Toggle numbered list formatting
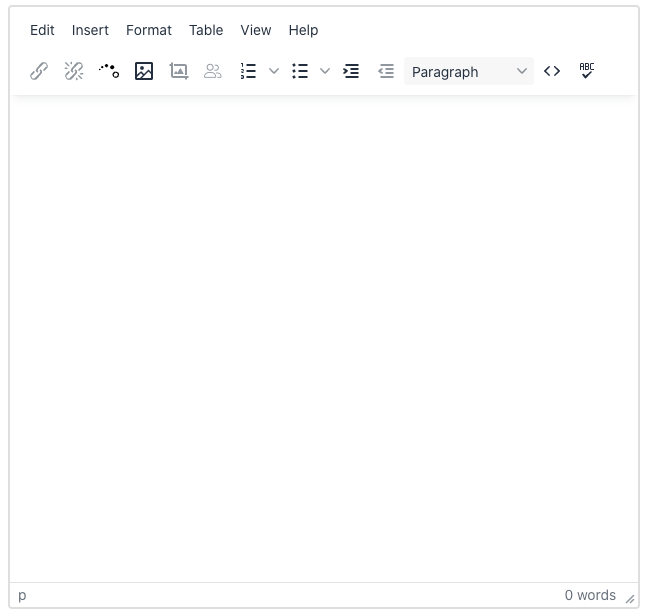Image resolution: width=646 pixels, height=613 pixels. click(248, 71)
